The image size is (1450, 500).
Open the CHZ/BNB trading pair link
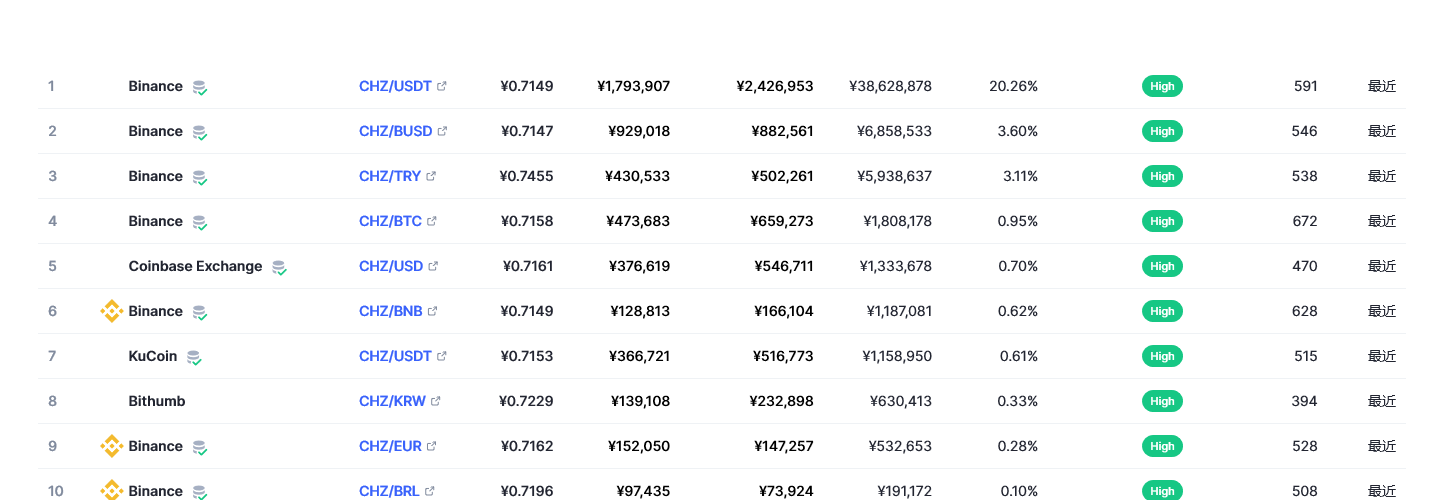tap(391, 311)
